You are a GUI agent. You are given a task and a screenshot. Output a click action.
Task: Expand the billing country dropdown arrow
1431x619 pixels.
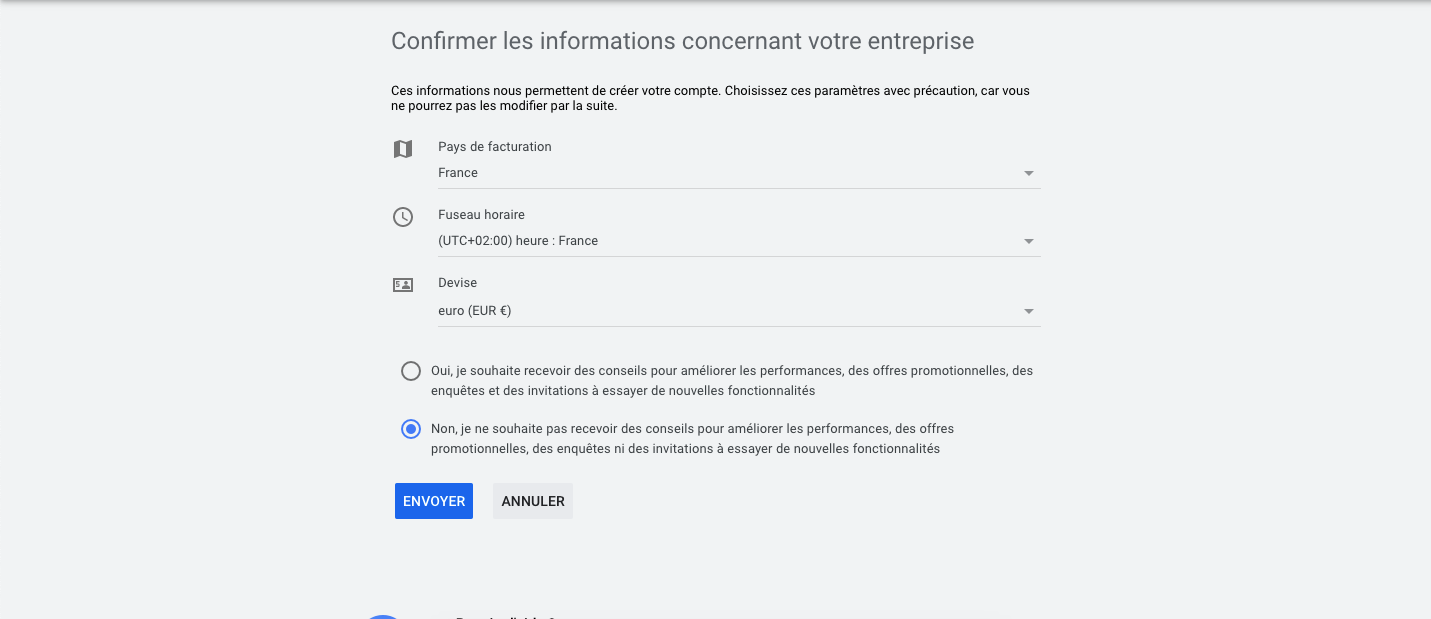tap(1029, 174)
